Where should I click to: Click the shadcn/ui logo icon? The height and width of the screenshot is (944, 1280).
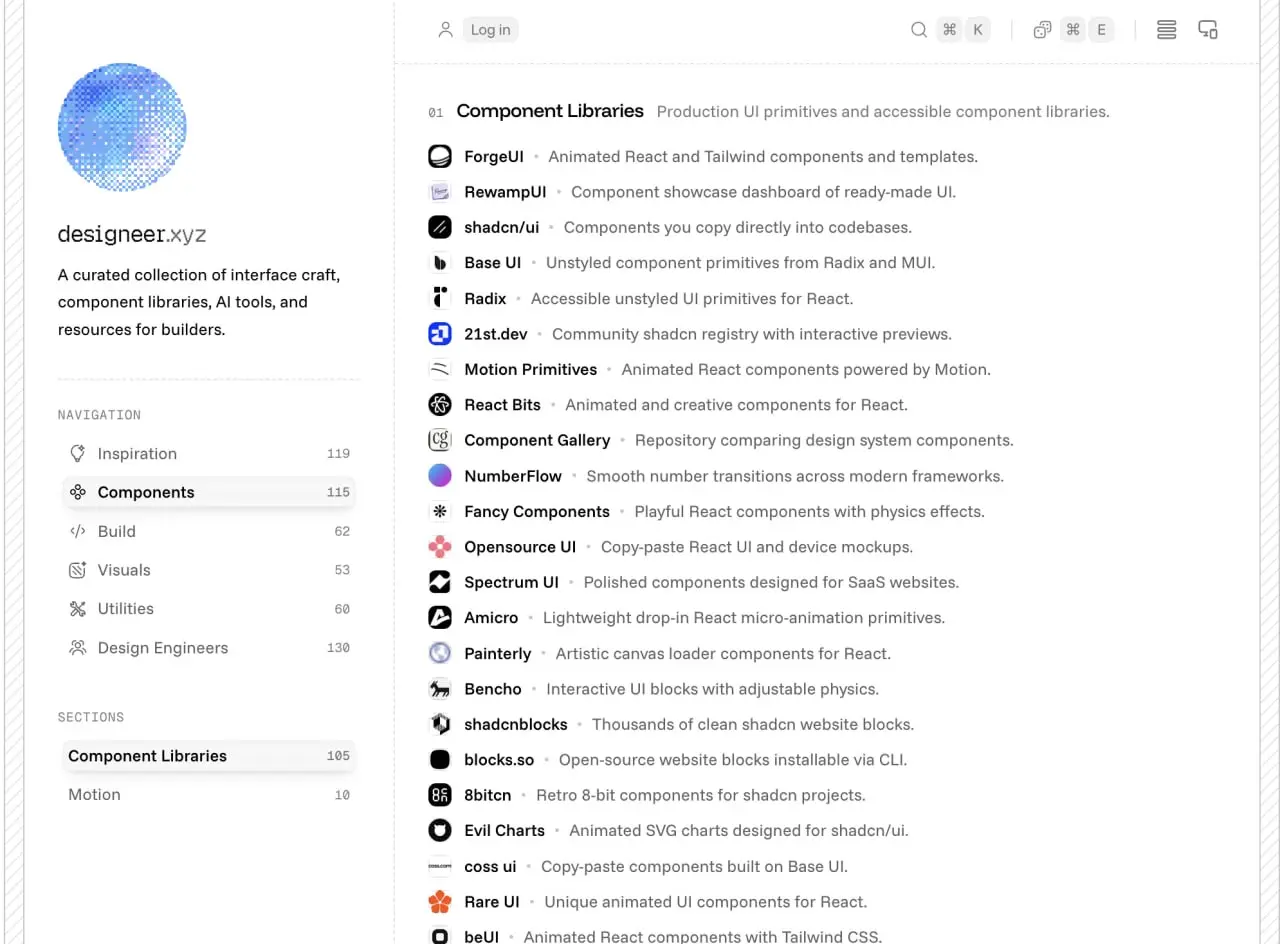[440, 227]
